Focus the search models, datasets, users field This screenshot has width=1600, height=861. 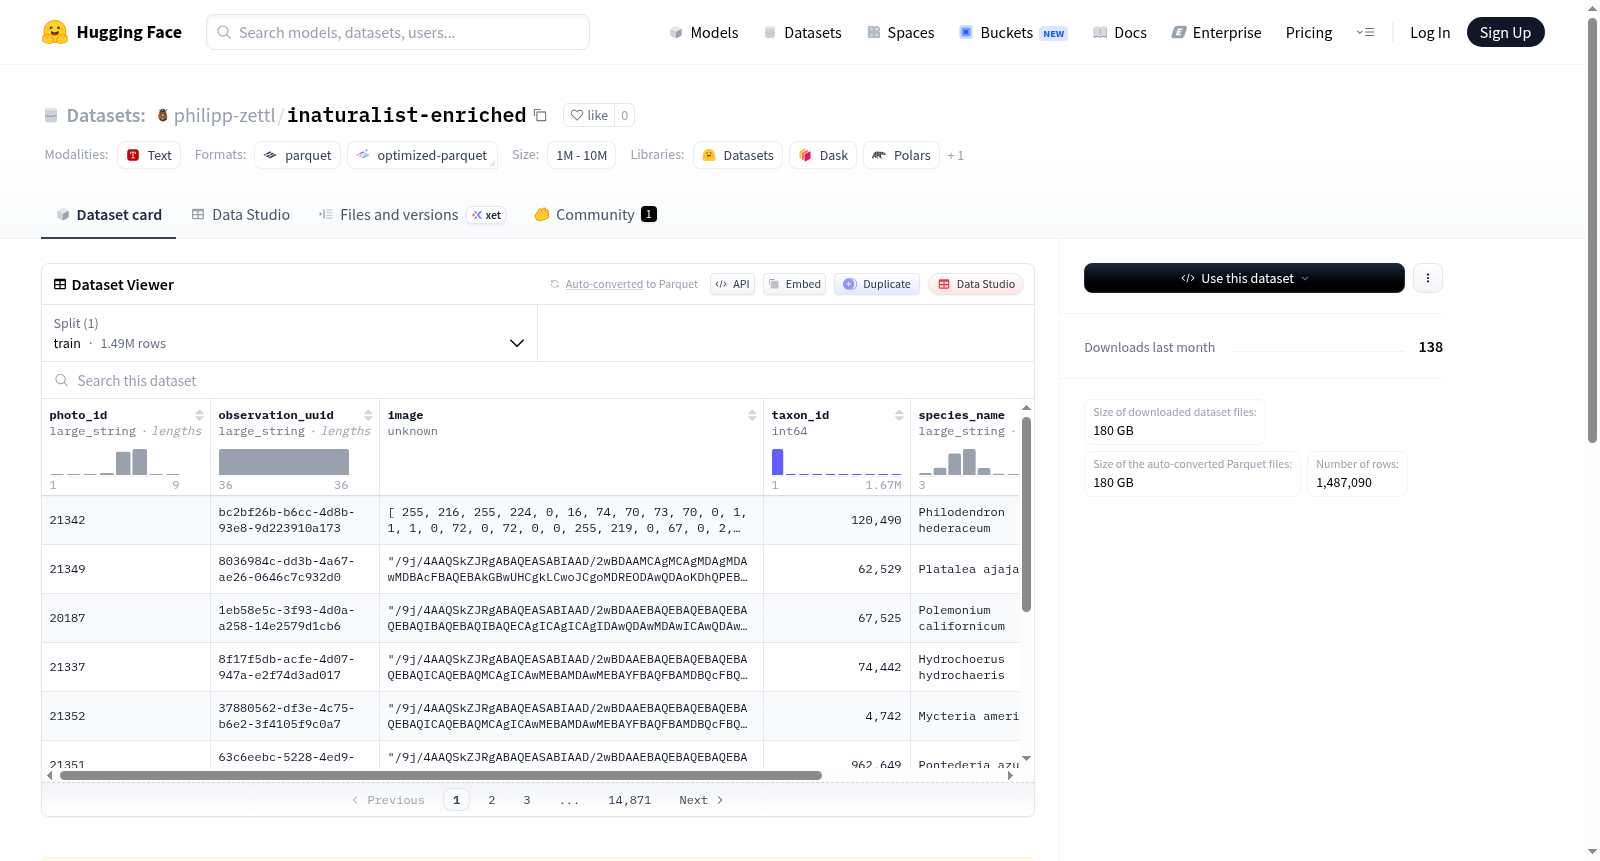[x=398, y=32]
